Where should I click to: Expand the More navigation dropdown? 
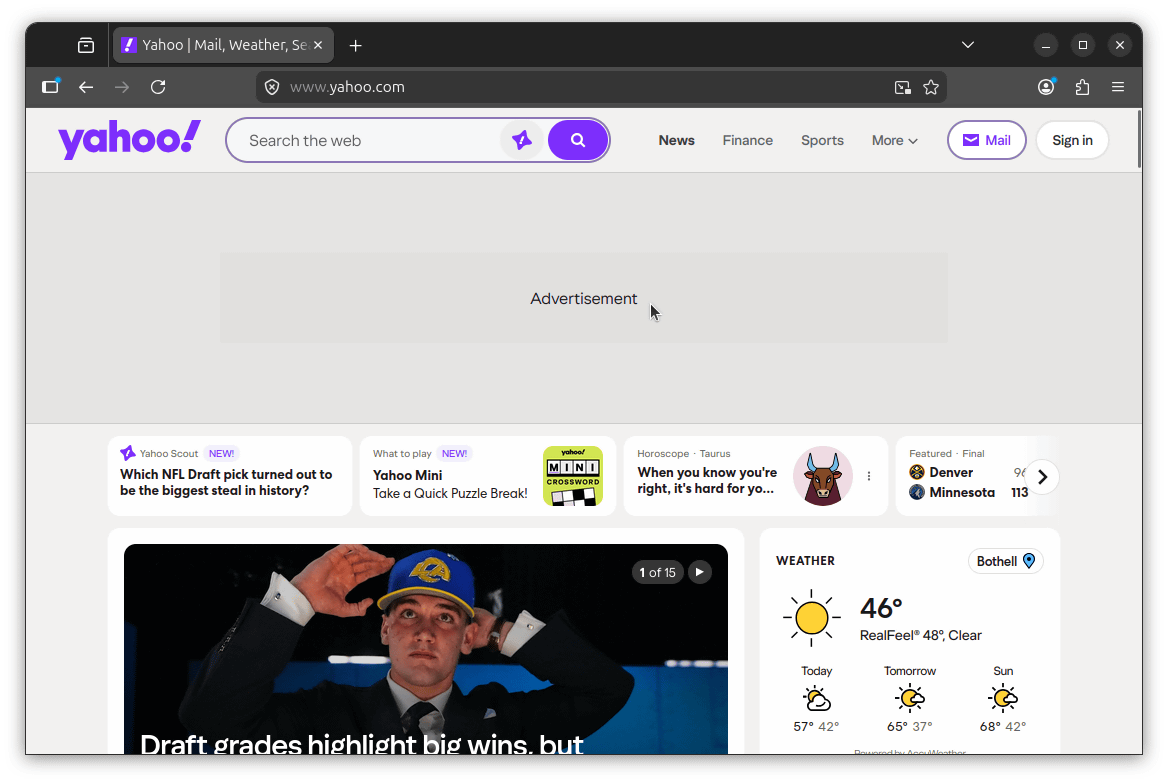click(894, 140)
